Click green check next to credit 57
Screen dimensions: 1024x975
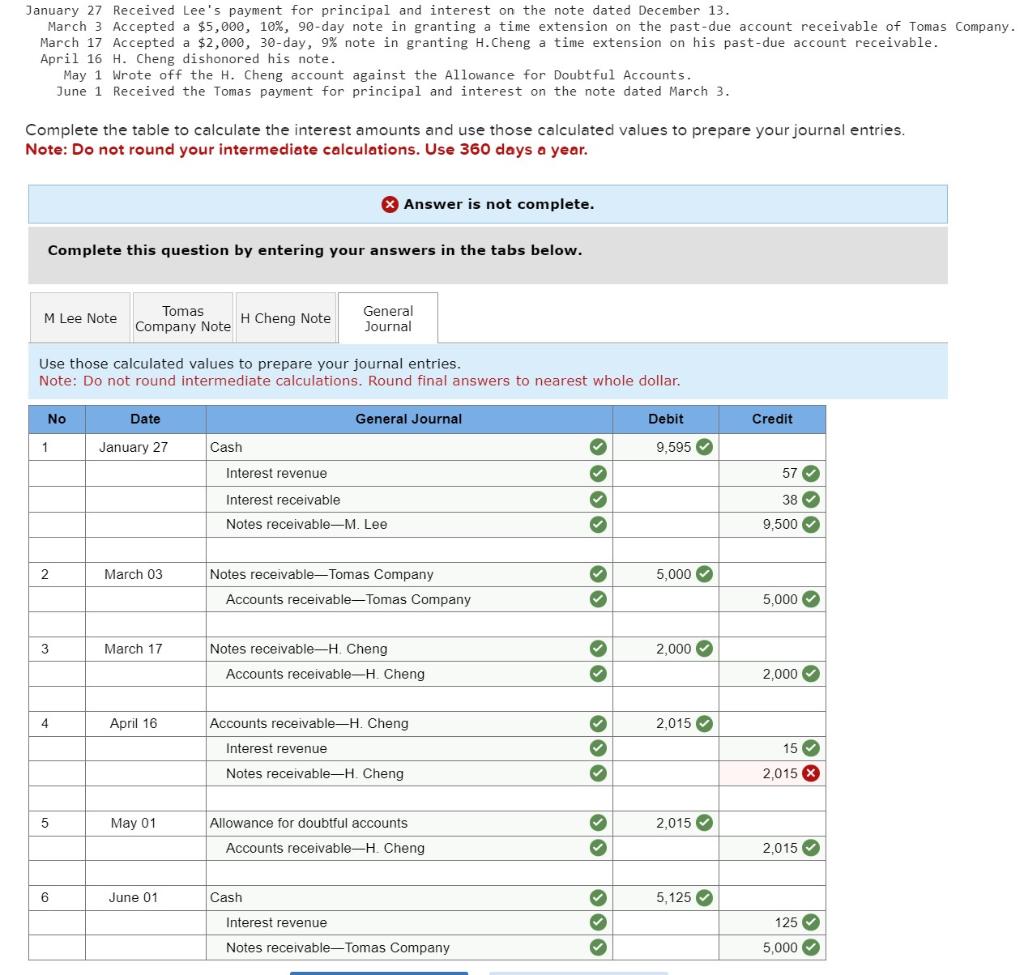pos(810,473)
